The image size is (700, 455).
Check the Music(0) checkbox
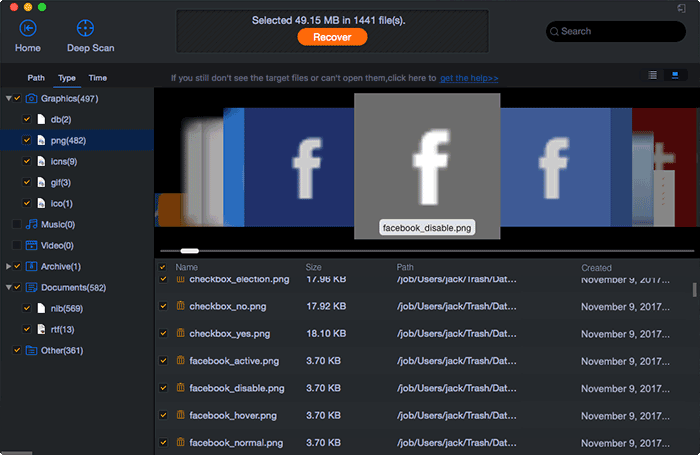click(17, 224)
